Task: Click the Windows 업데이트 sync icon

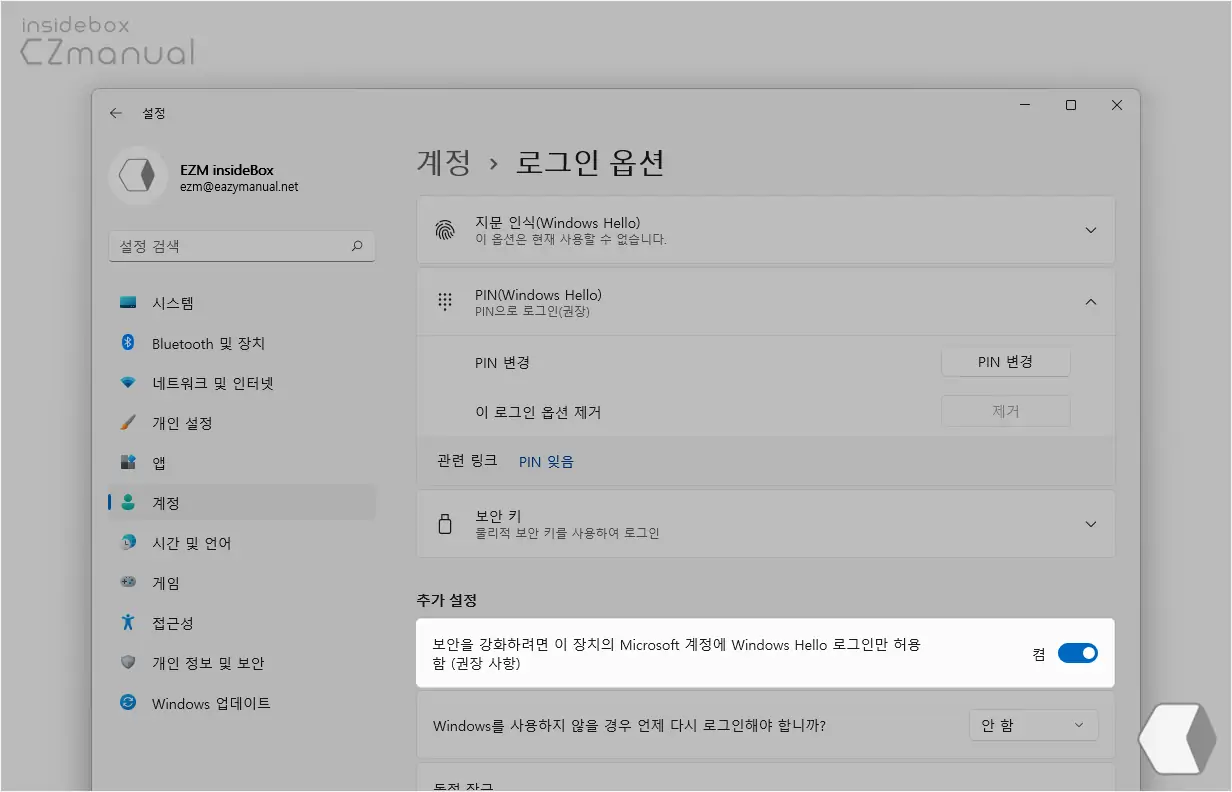Action: click(128, 703)
